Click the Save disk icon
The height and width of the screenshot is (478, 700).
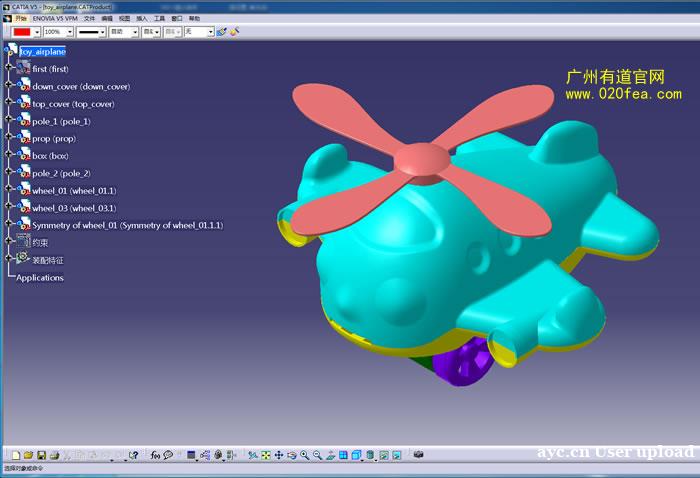(41, 456)
